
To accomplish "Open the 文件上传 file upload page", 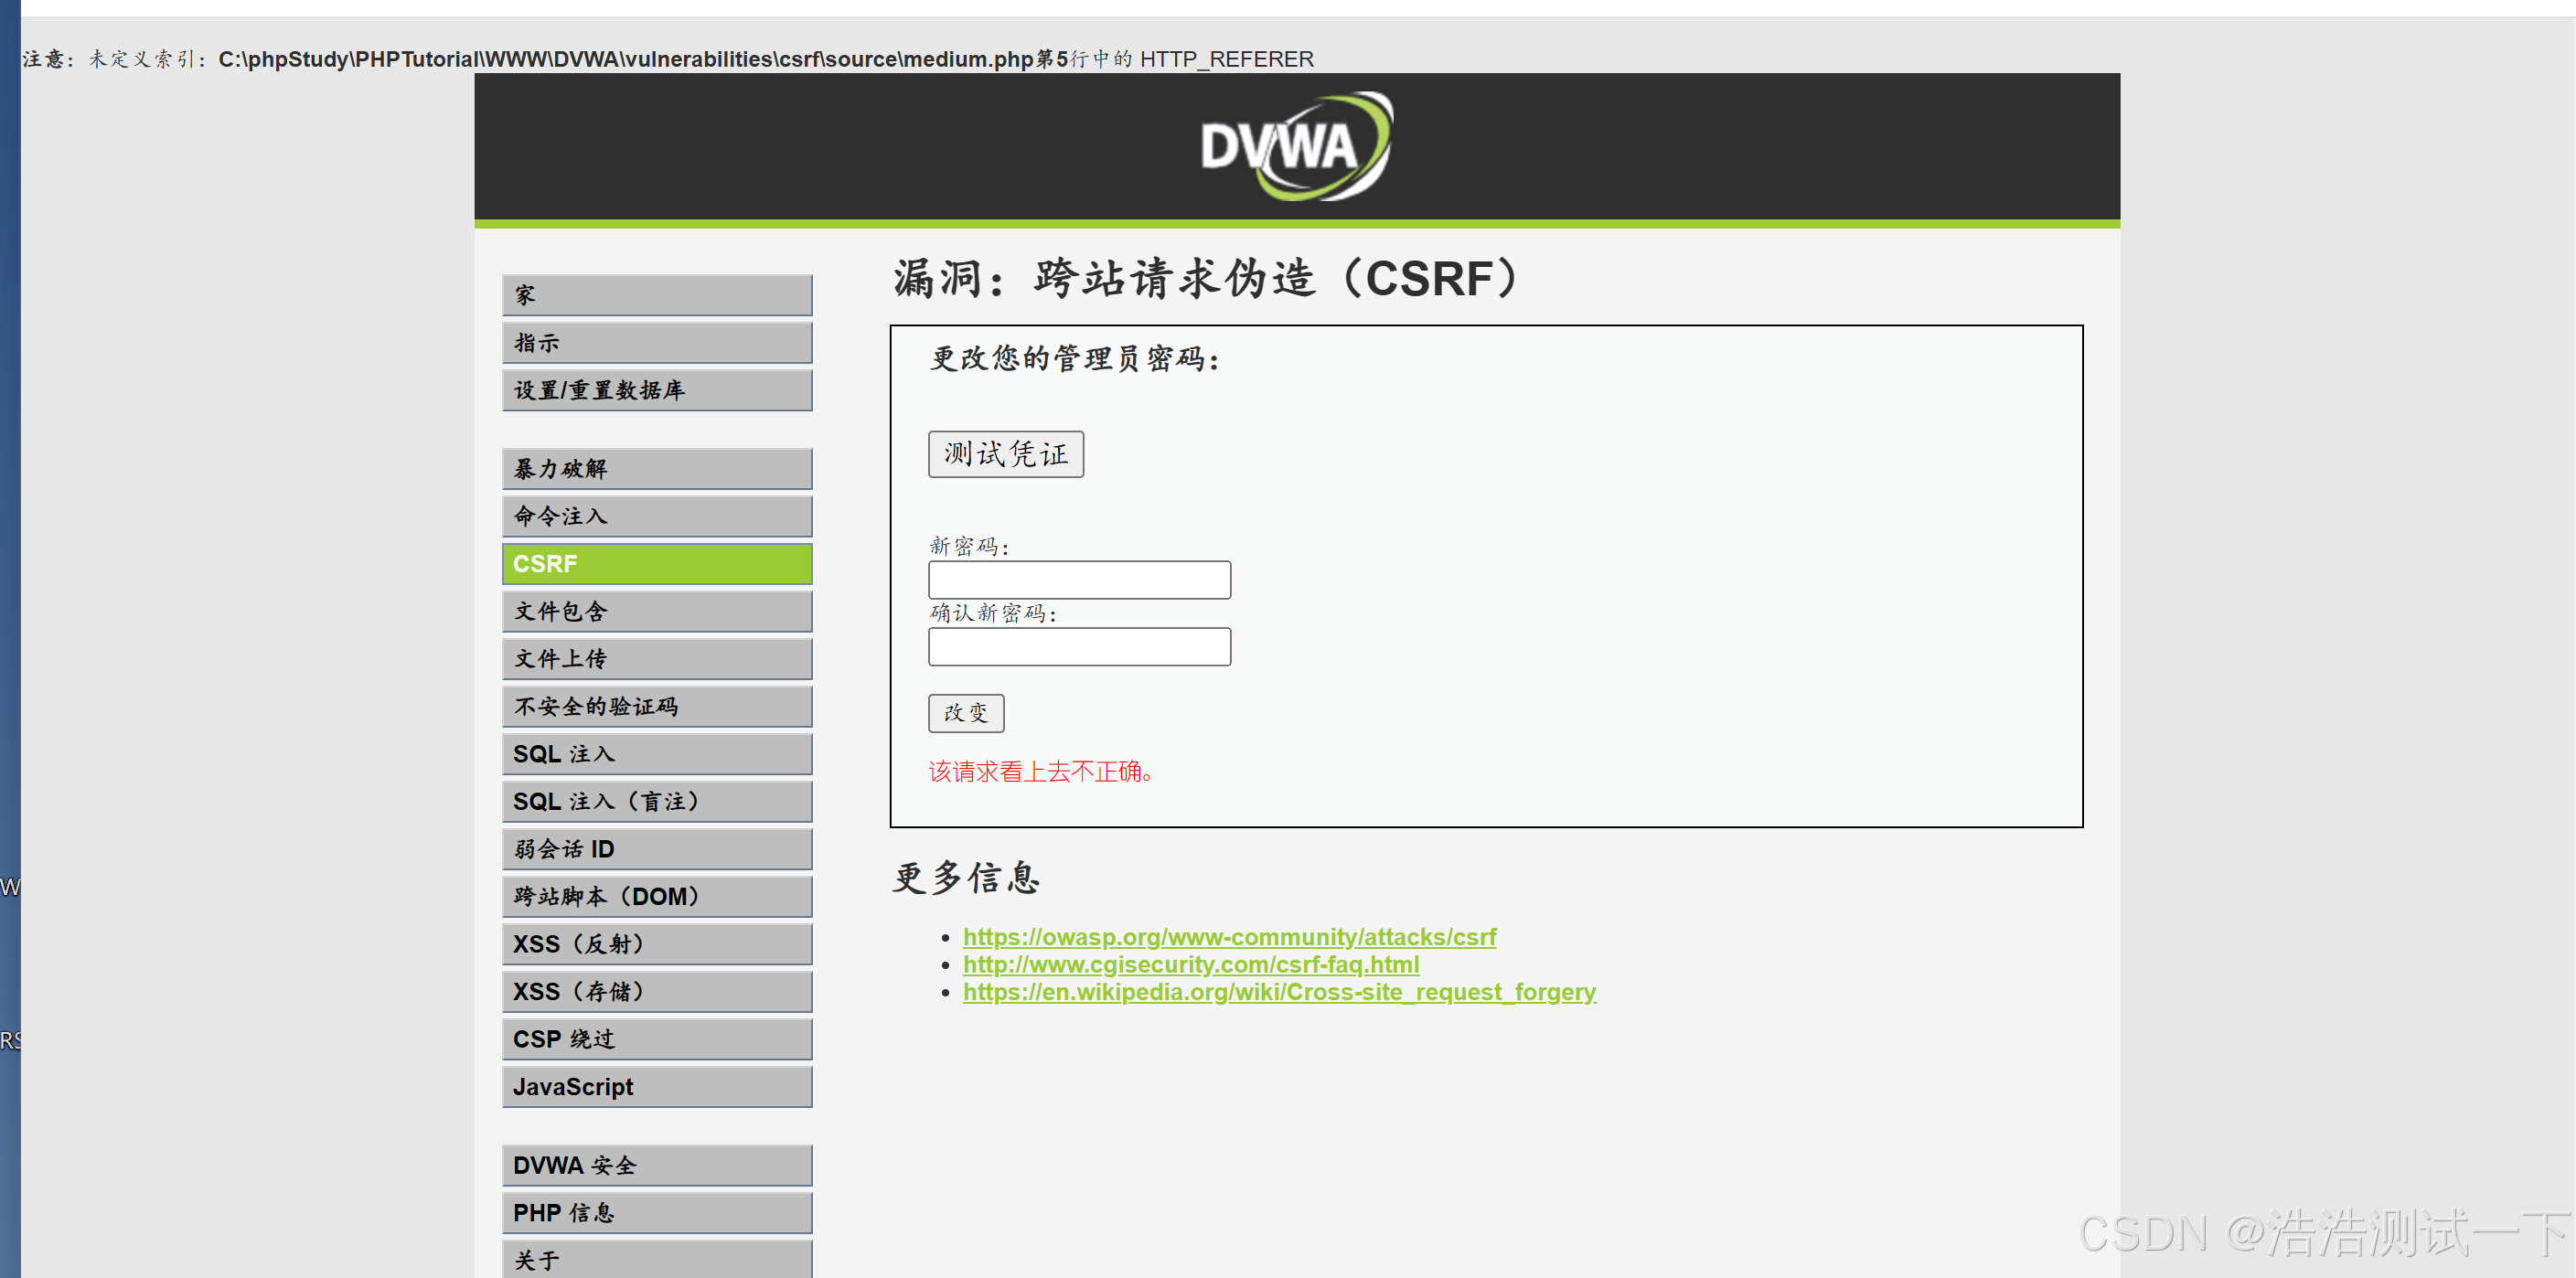I will [x=656, y=659].
